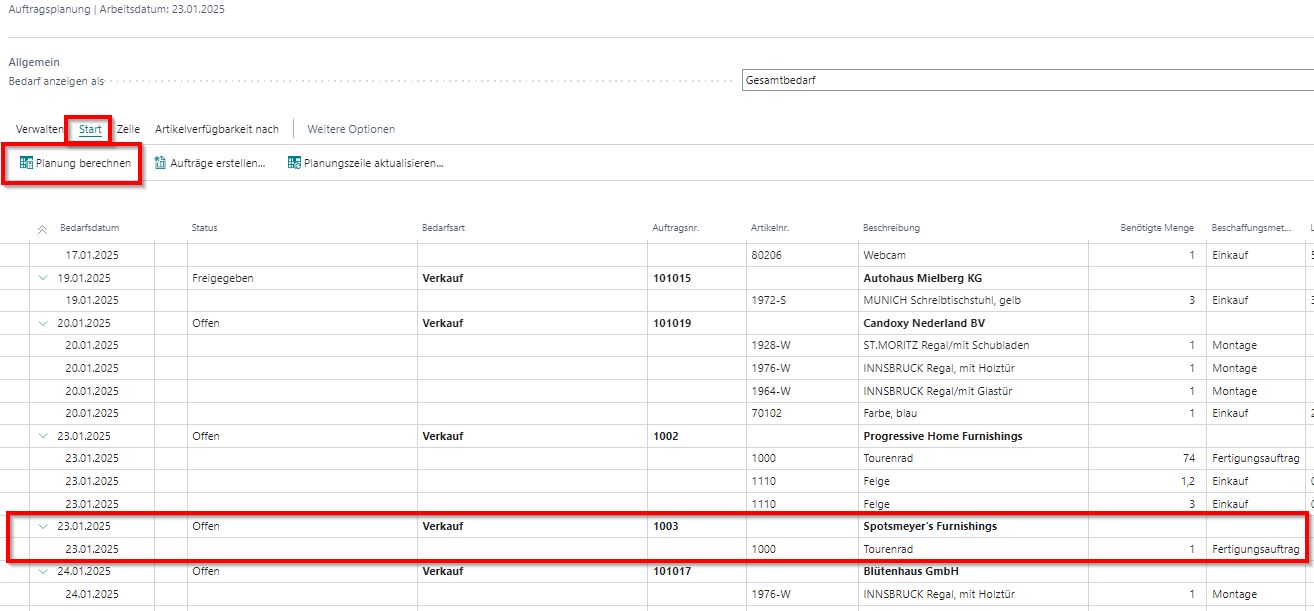Click the Freigegeben status cell
The width and height of the screenshot is (1314, 611).
click(x=222, y=278)
